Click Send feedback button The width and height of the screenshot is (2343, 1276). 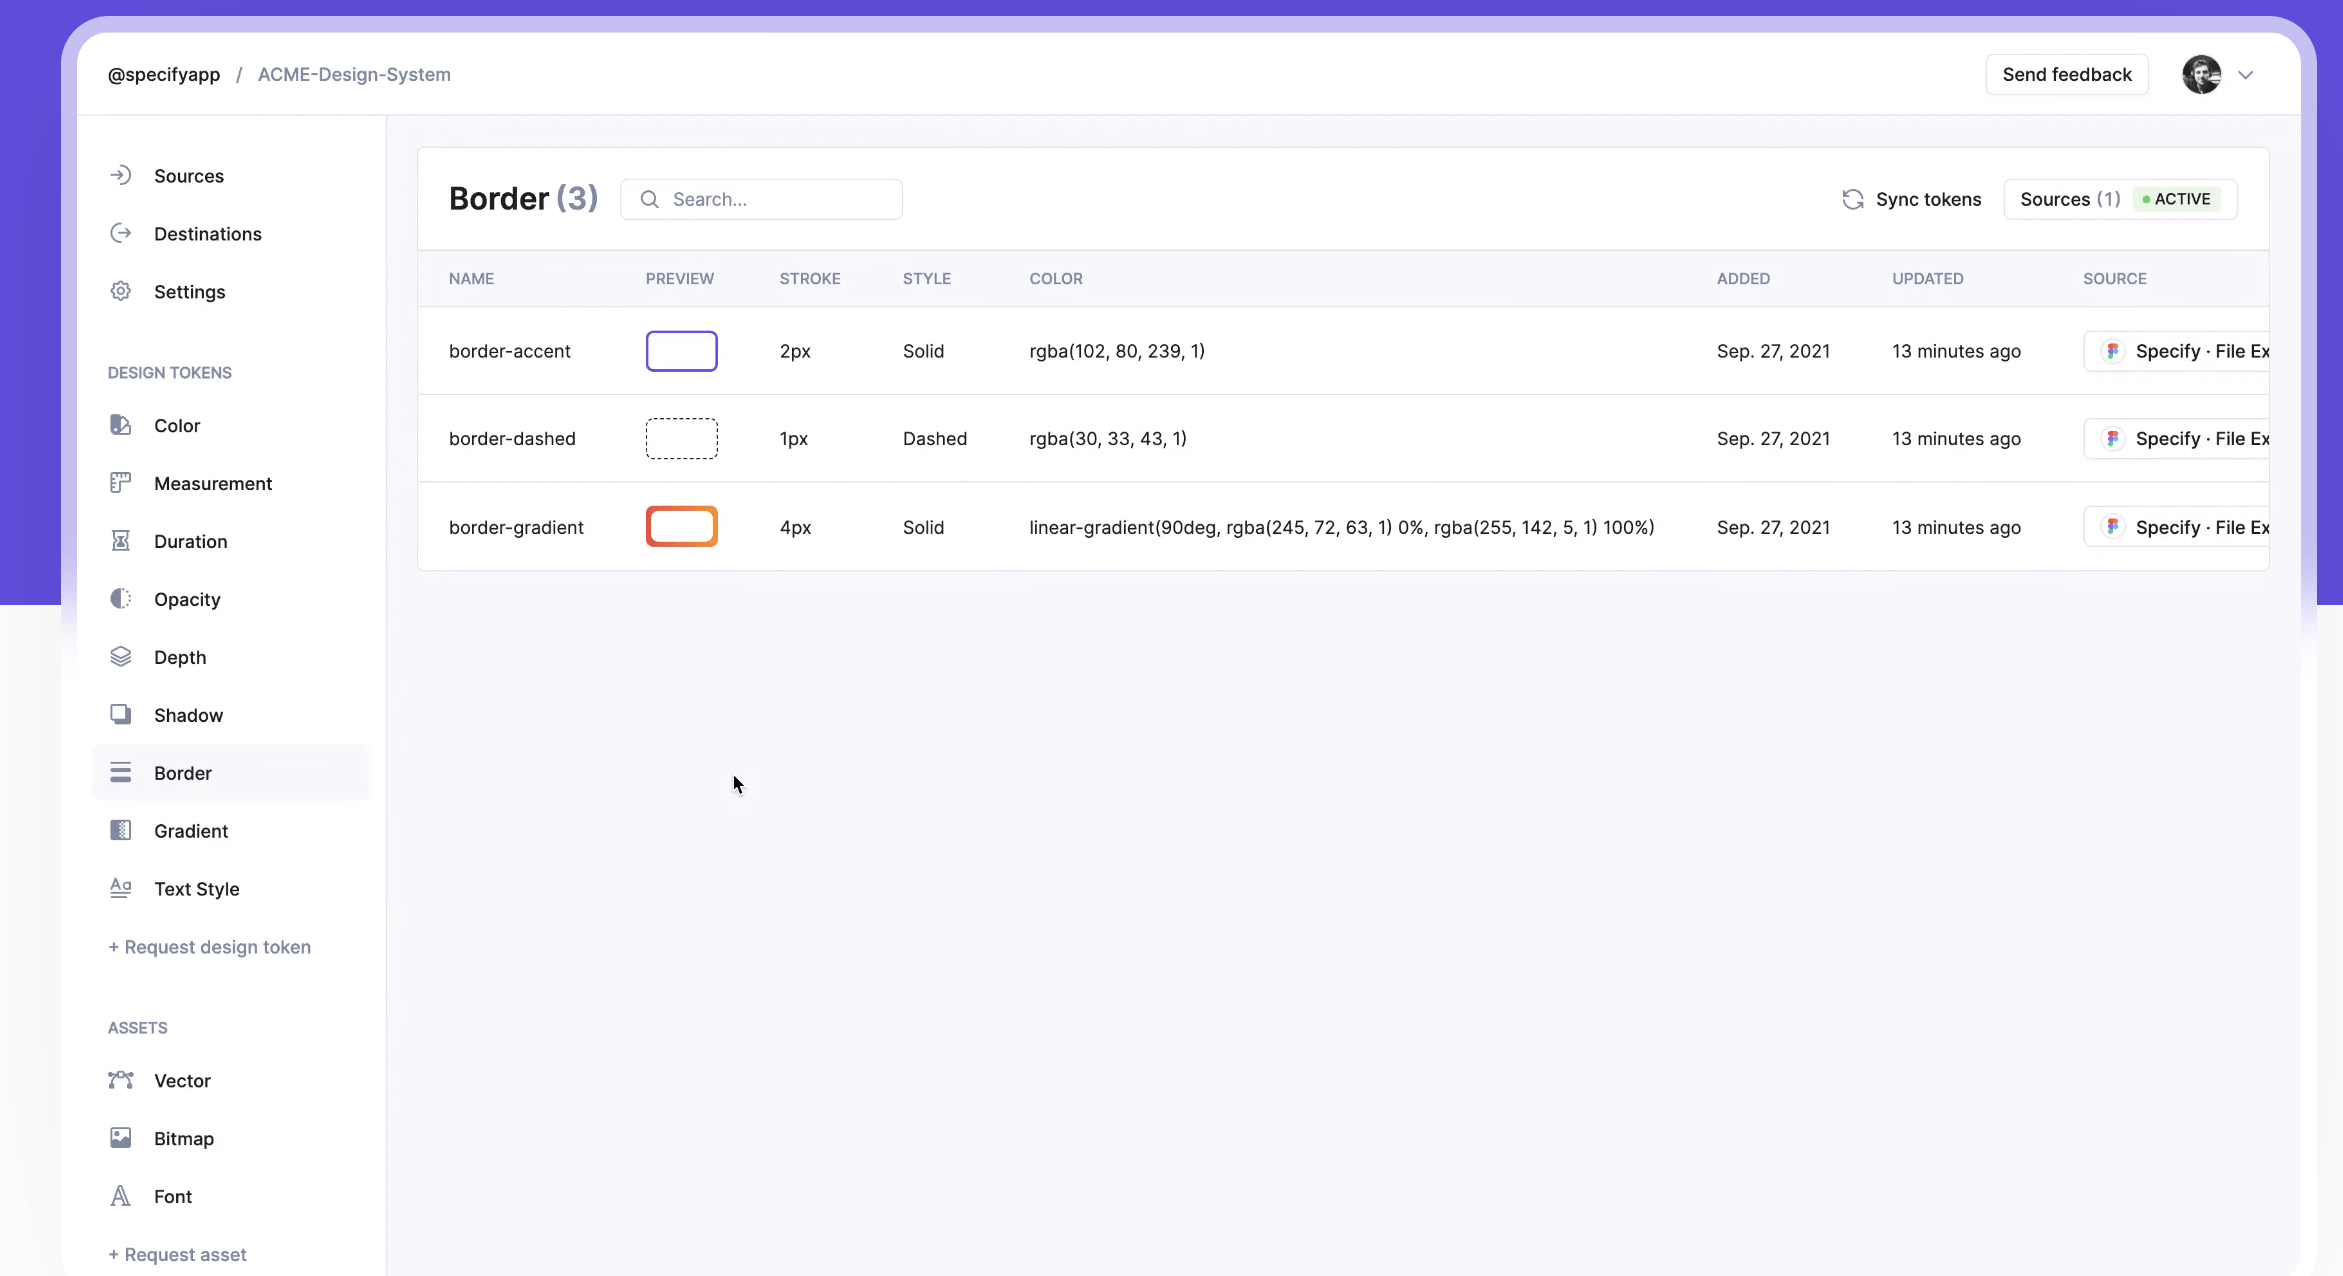coord(2067,75)
